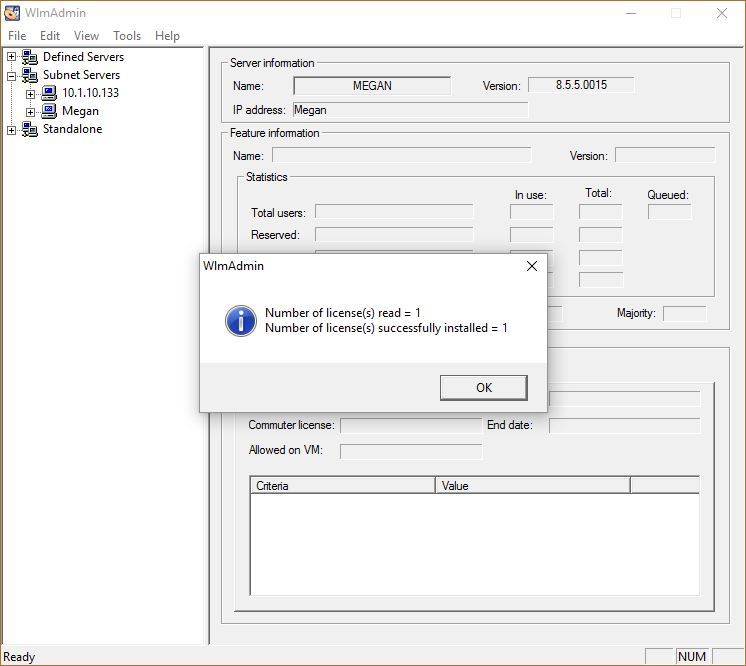Close the WlmAdmin license message dialog
This screenshot has width=746, height=666.
pyautogui.click(x=532, y=266)
